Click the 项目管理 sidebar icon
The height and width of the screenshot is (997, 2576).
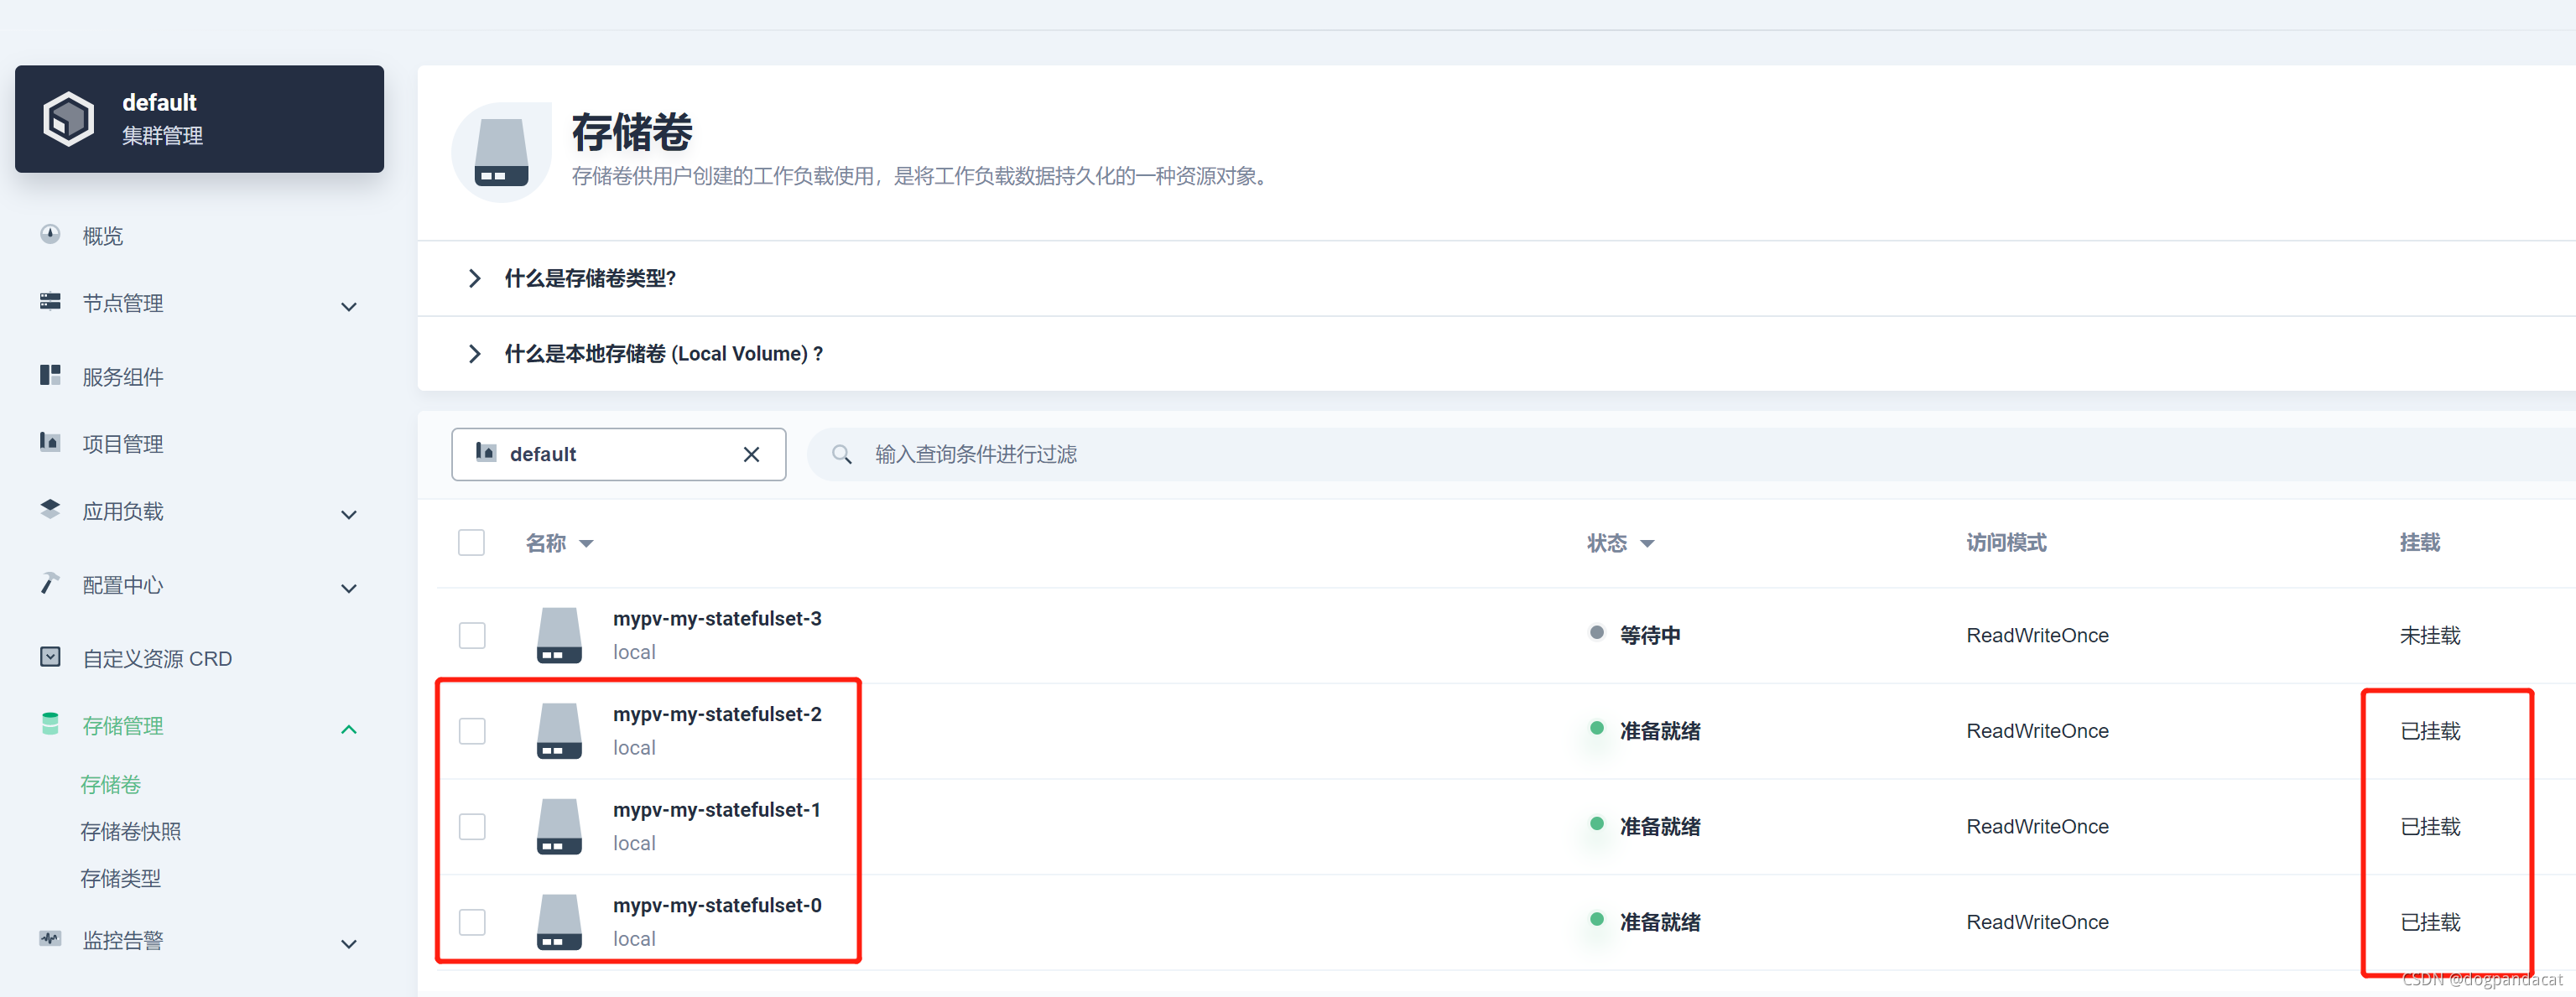tap(50, 442)
